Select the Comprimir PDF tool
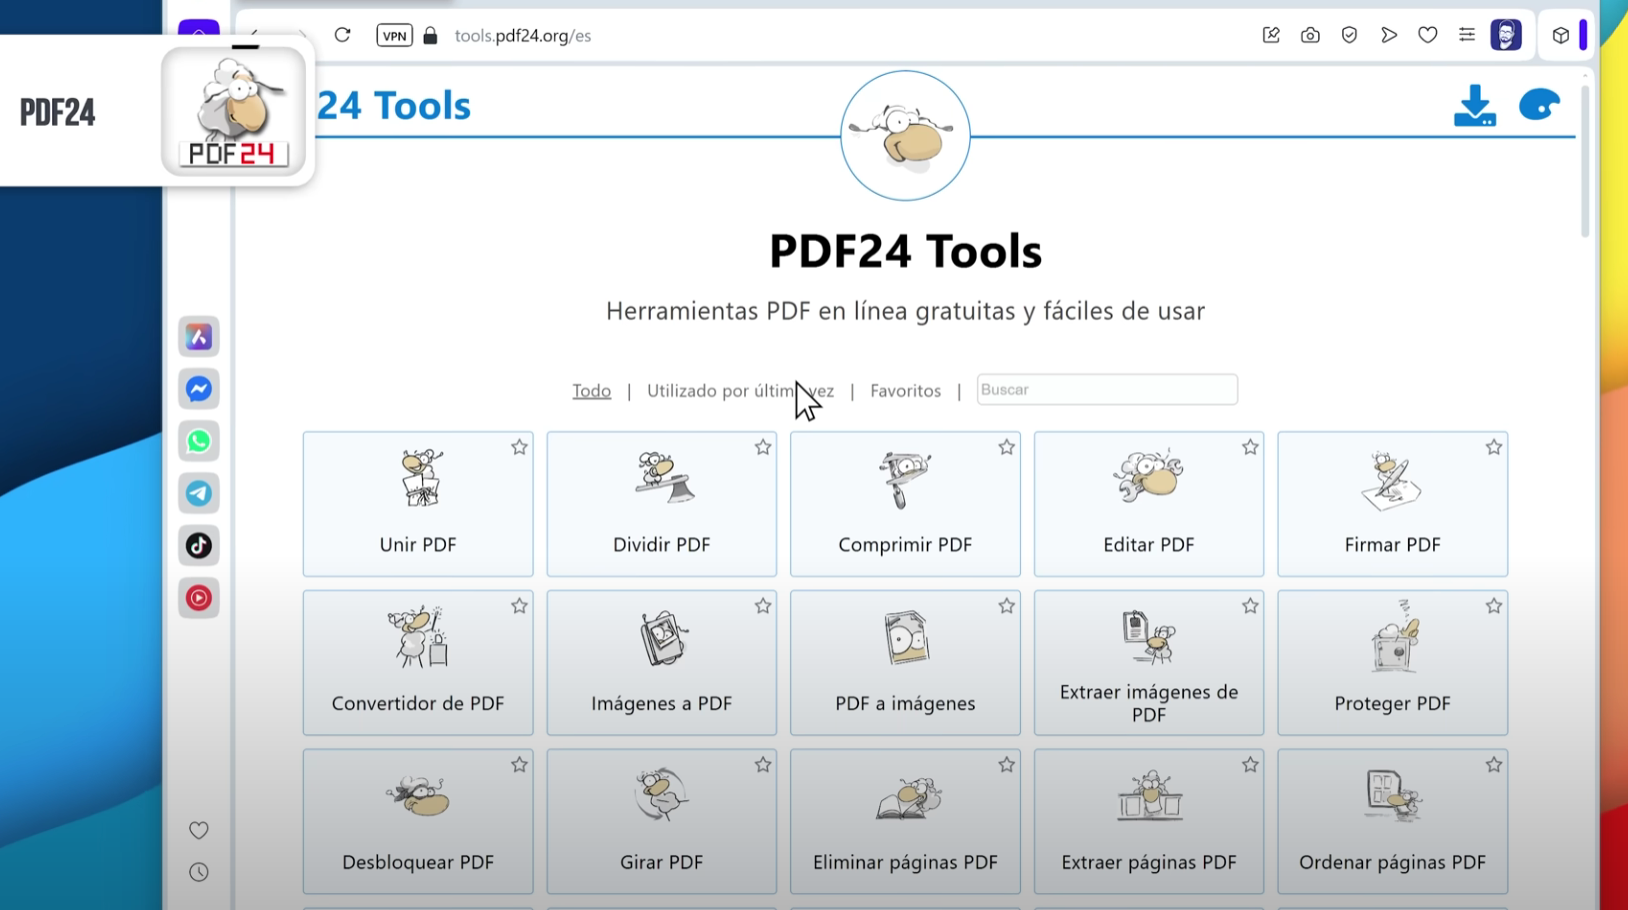 tap(904, 504)
